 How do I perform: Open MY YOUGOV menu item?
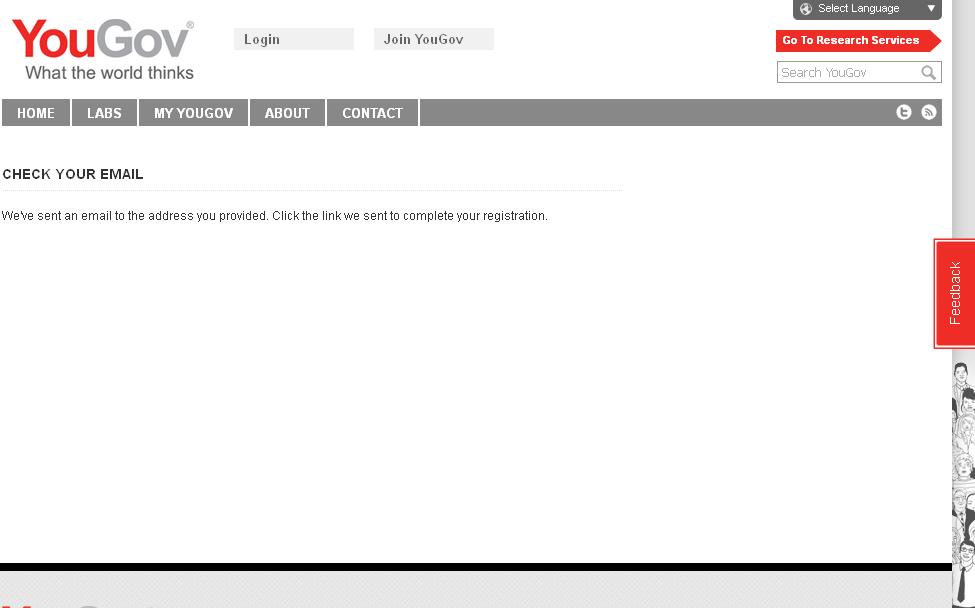(x=193, y=113)
